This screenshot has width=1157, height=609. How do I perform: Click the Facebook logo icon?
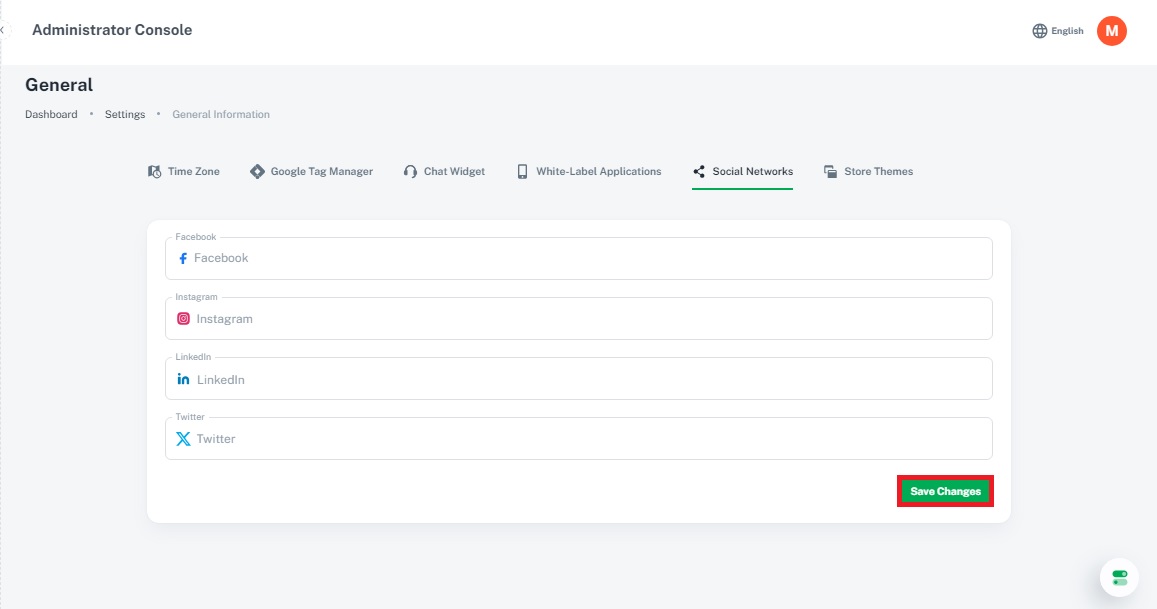pyautogui.click(x=183, y=258)
